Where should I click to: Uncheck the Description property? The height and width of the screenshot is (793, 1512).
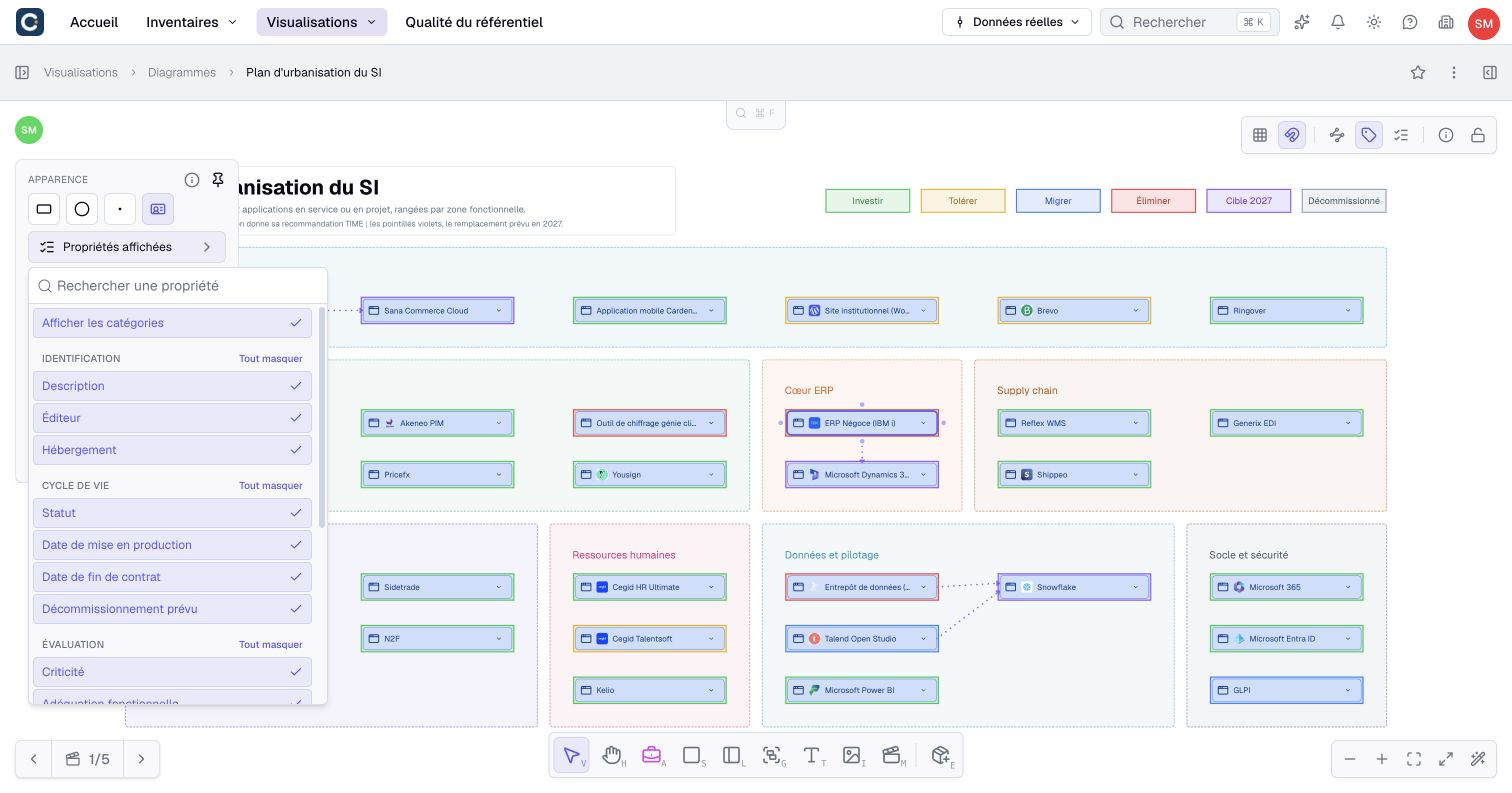pos(172,386)
